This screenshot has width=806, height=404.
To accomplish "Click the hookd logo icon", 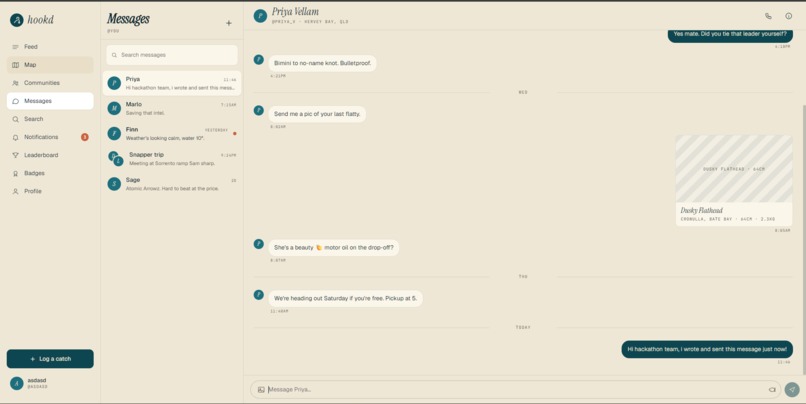I will click(x=16, y=20).
